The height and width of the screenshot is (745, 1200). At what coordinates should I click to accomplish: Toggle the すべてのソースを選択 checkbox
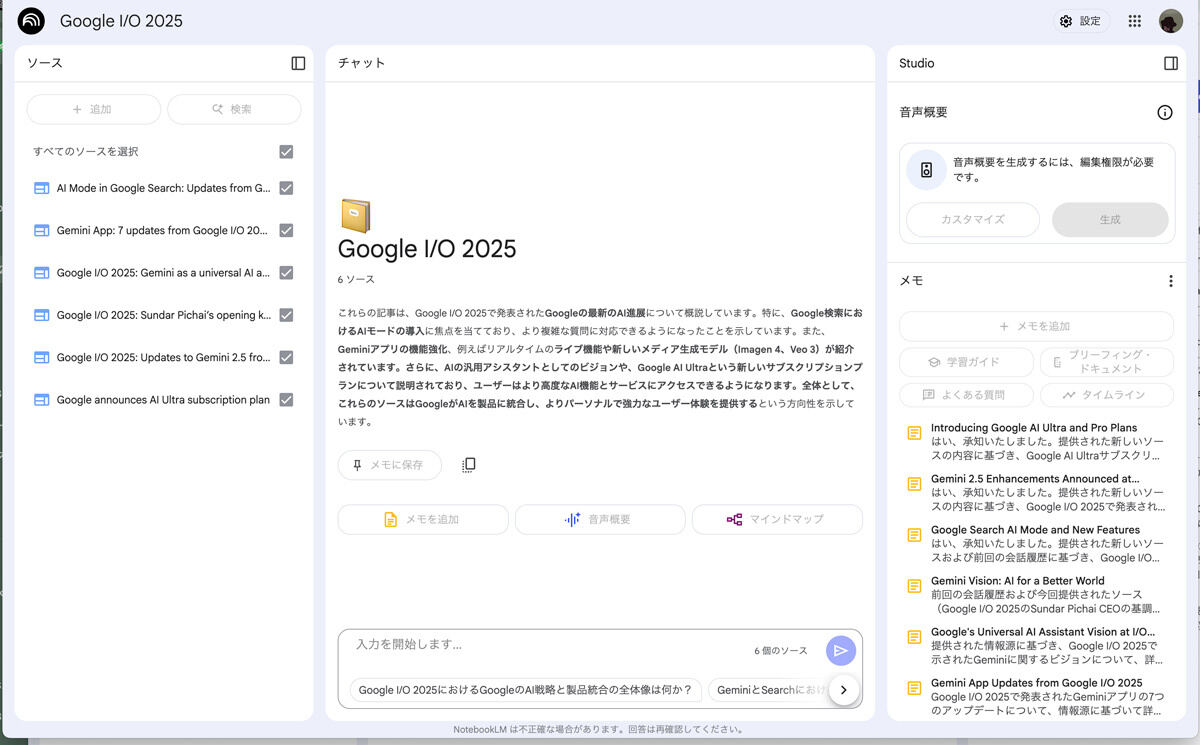tap(286, 152)
